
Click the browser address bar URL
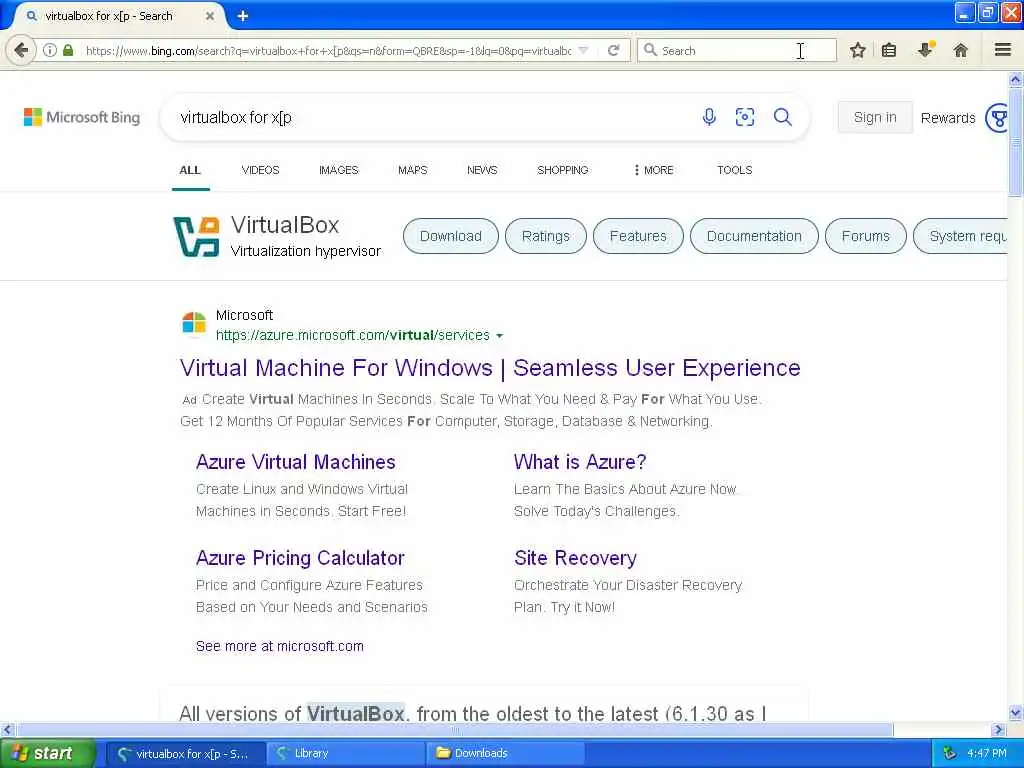tap(328, 50)
